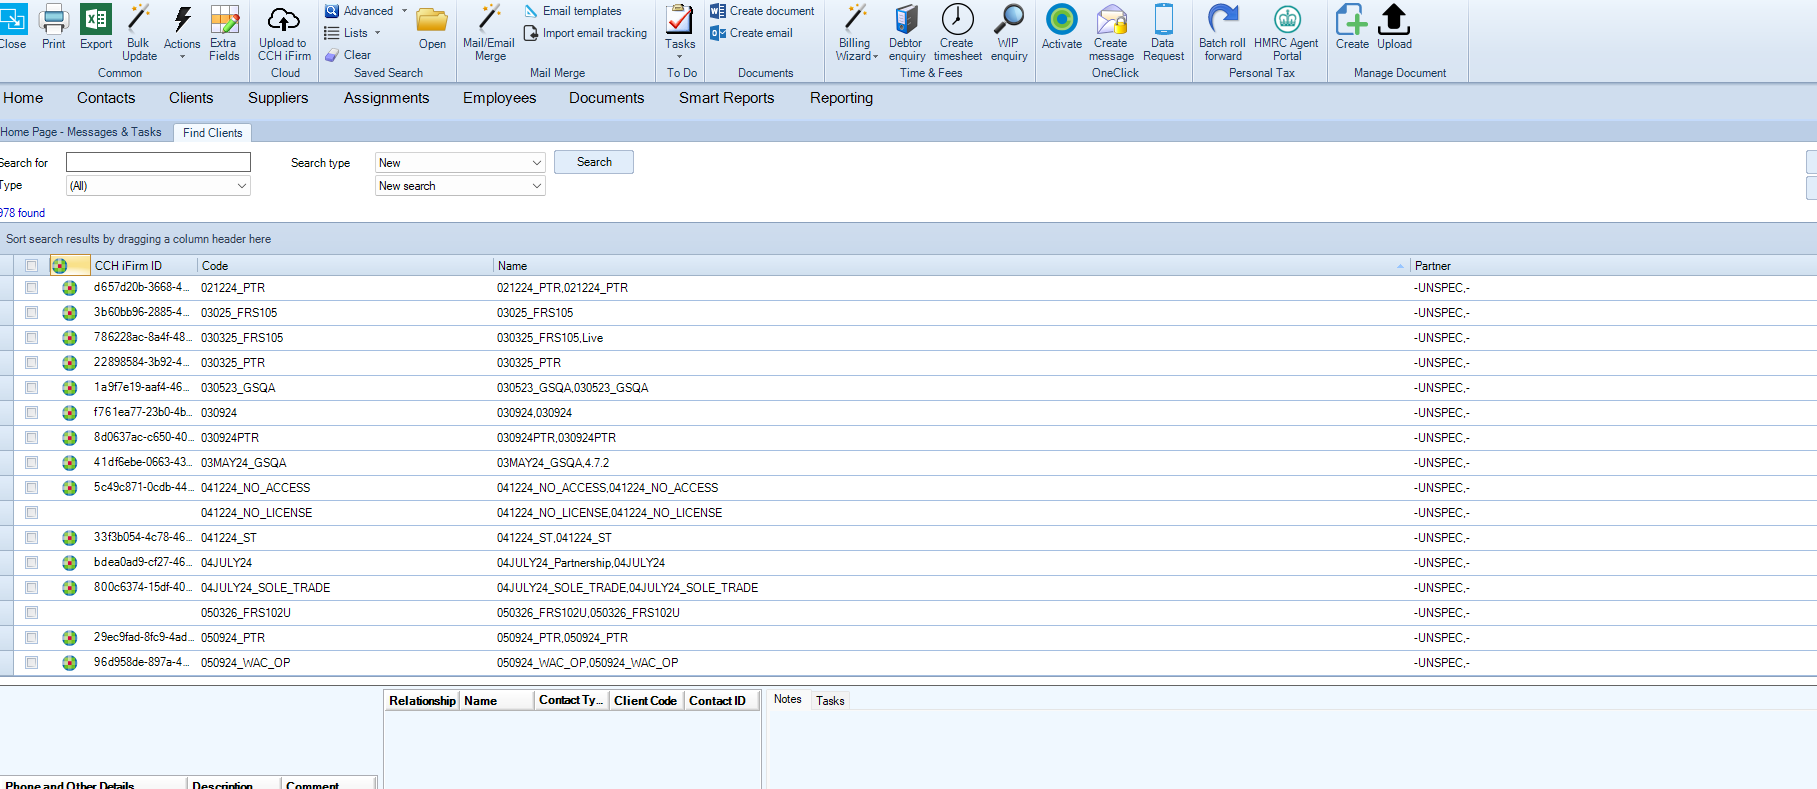The height and width of the screenshot is (789, 1817).
Task: Check the row 030924PTR checkbox
Action: [x=32, y=438]
